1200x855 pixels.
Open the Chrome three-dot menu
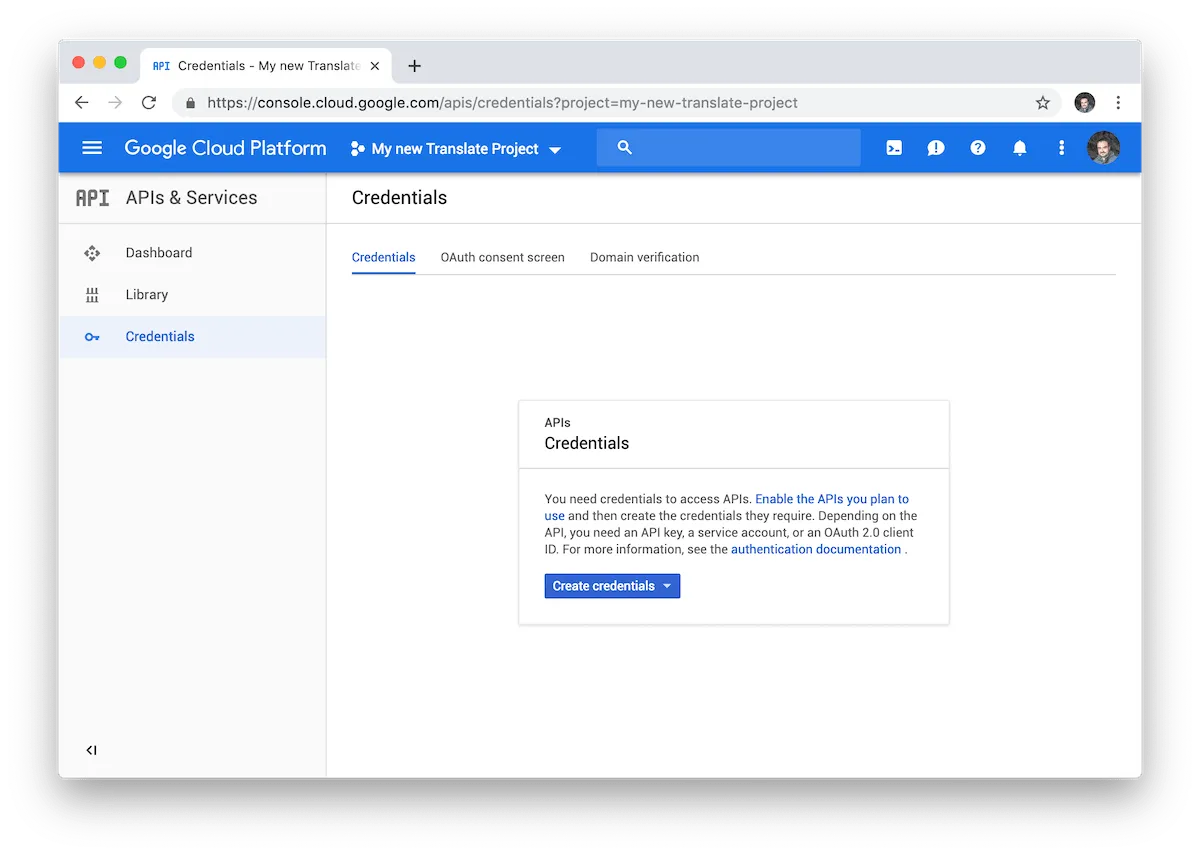click(x=1118, y=102)
